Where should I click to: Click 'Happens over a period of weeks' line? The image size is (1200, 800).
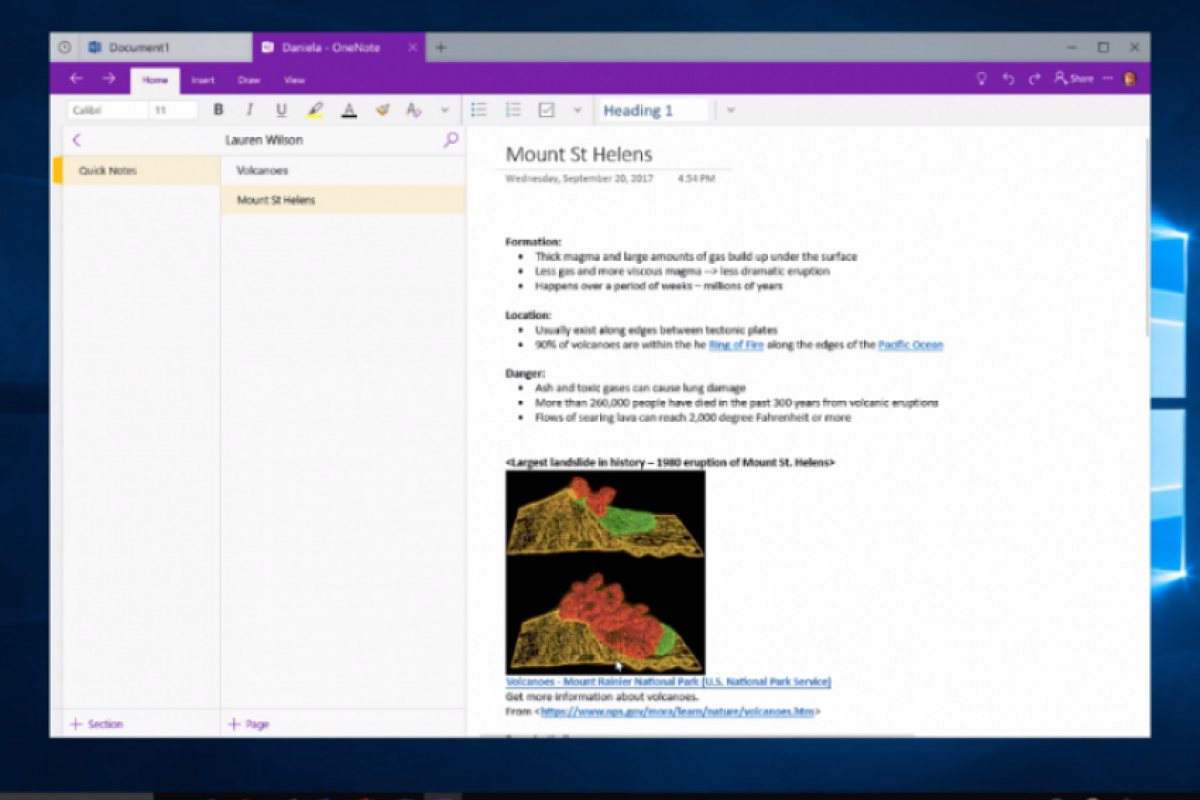(x=658, y=286)
